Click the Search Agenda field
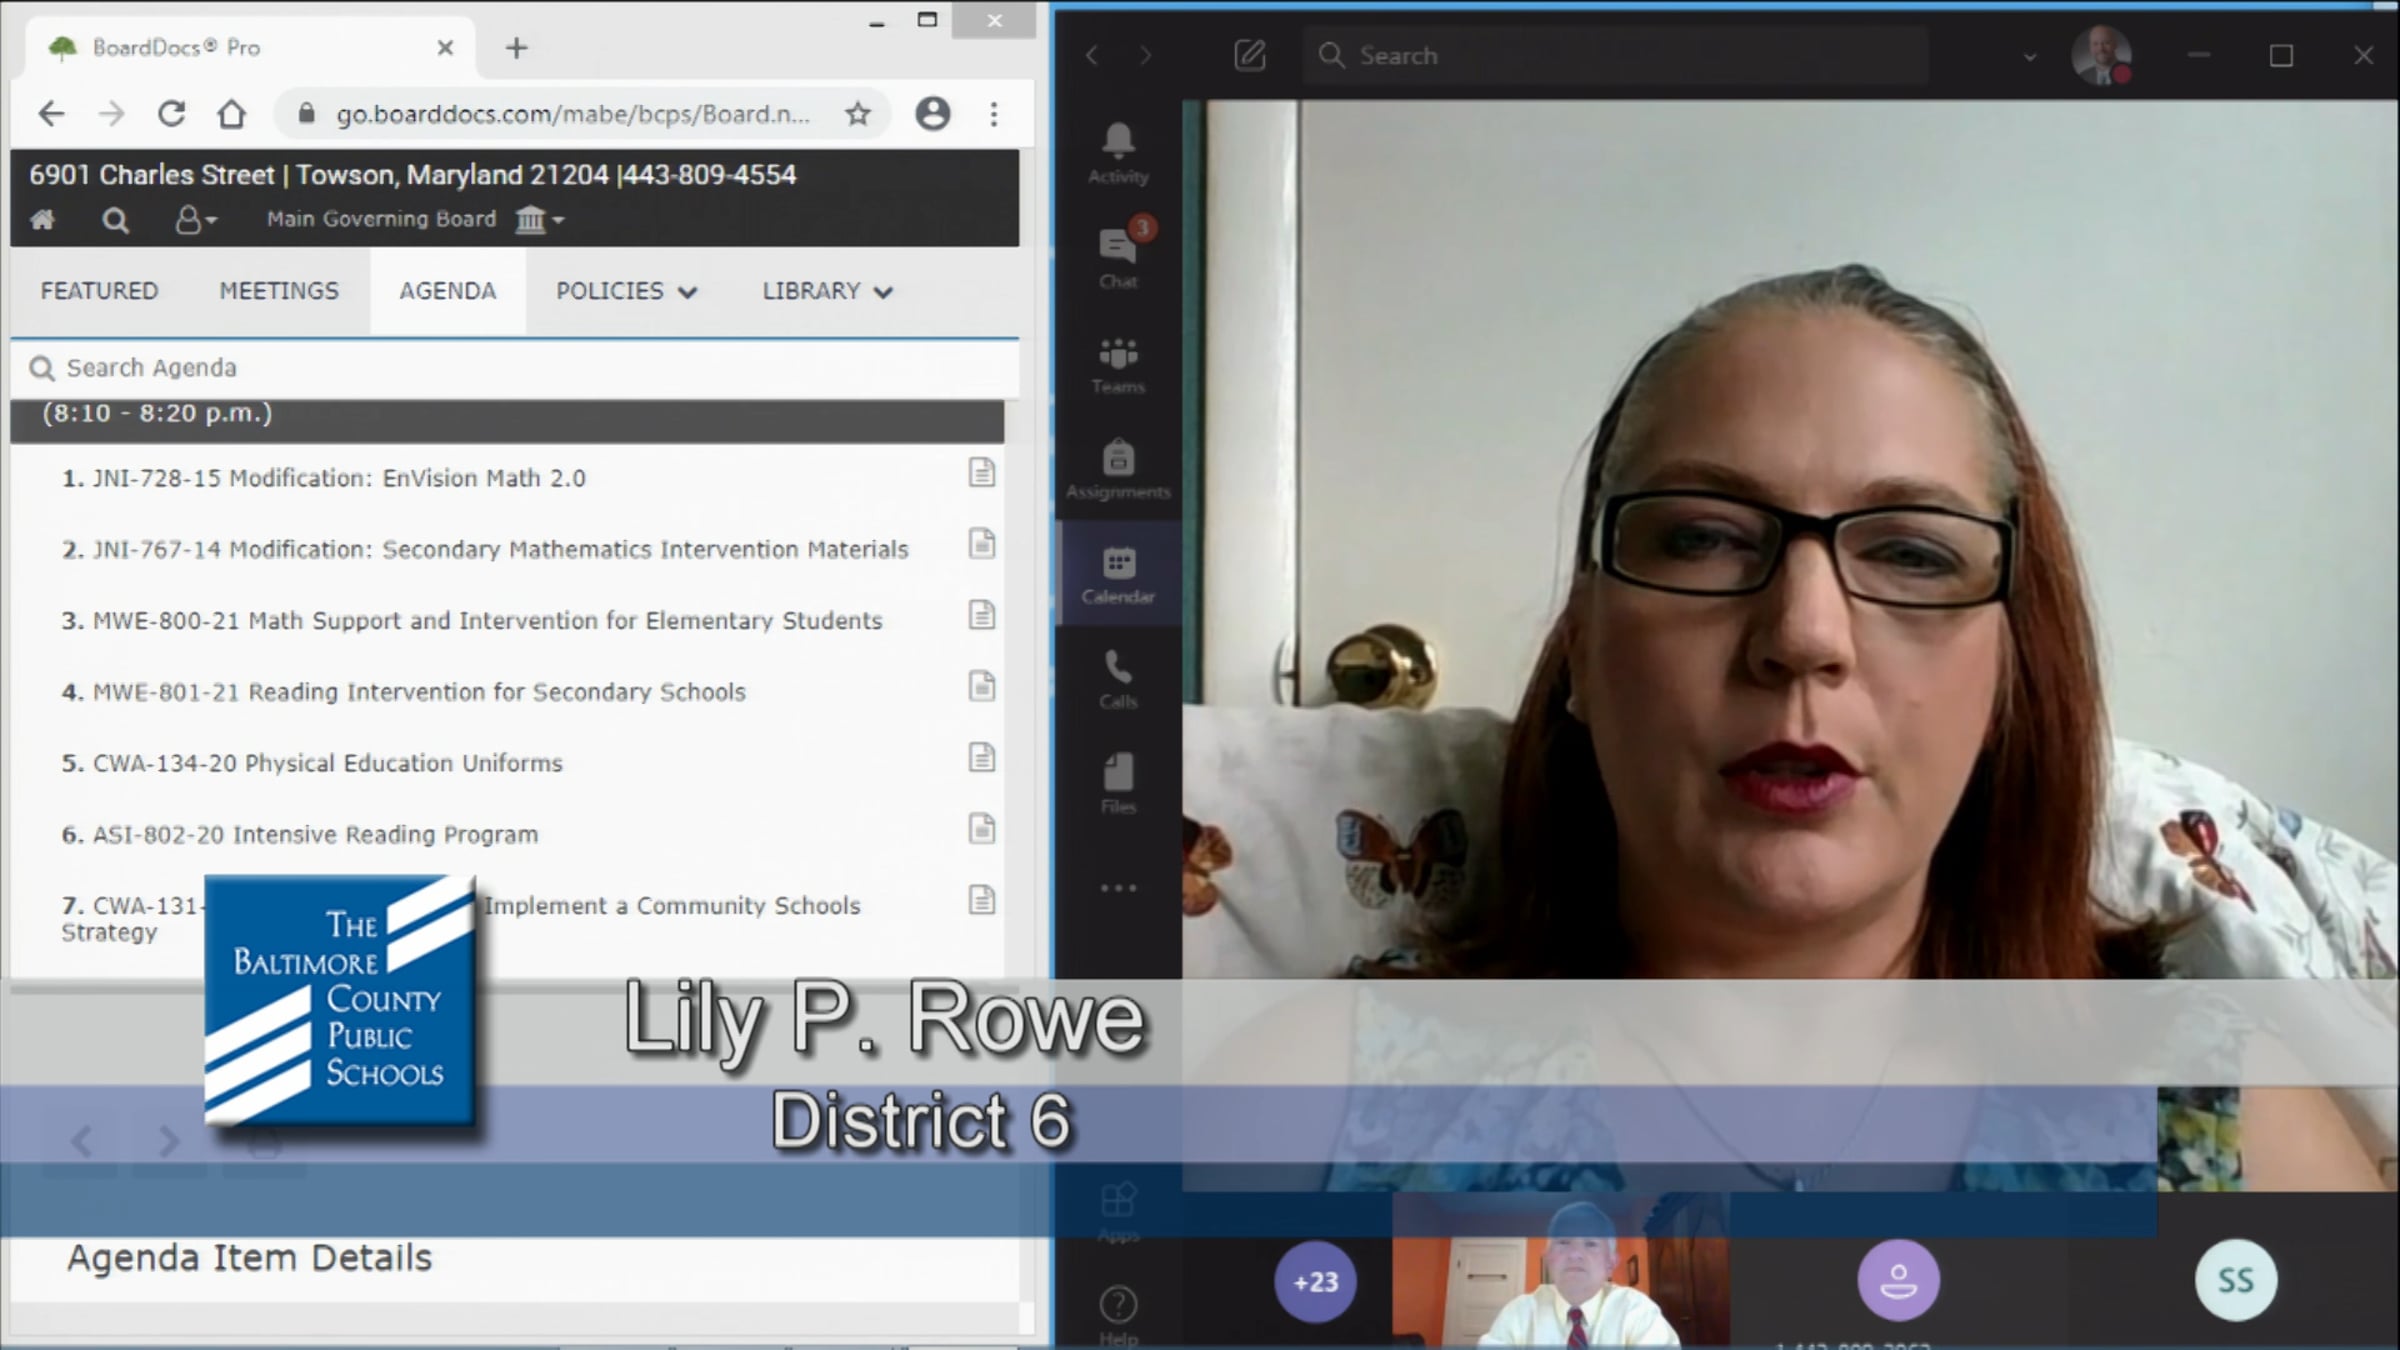 tap(515, 368)
